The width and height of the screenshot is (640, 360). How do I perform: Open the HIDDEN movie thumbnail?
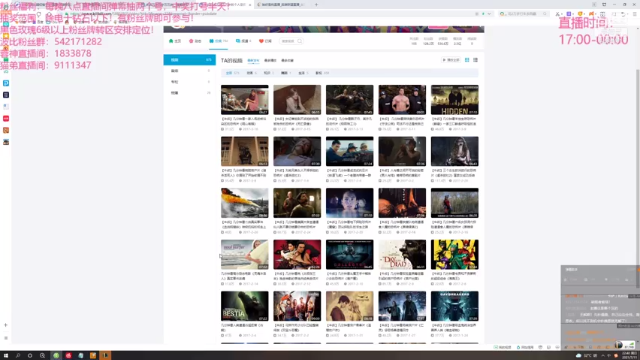click(x=454, y=100)
